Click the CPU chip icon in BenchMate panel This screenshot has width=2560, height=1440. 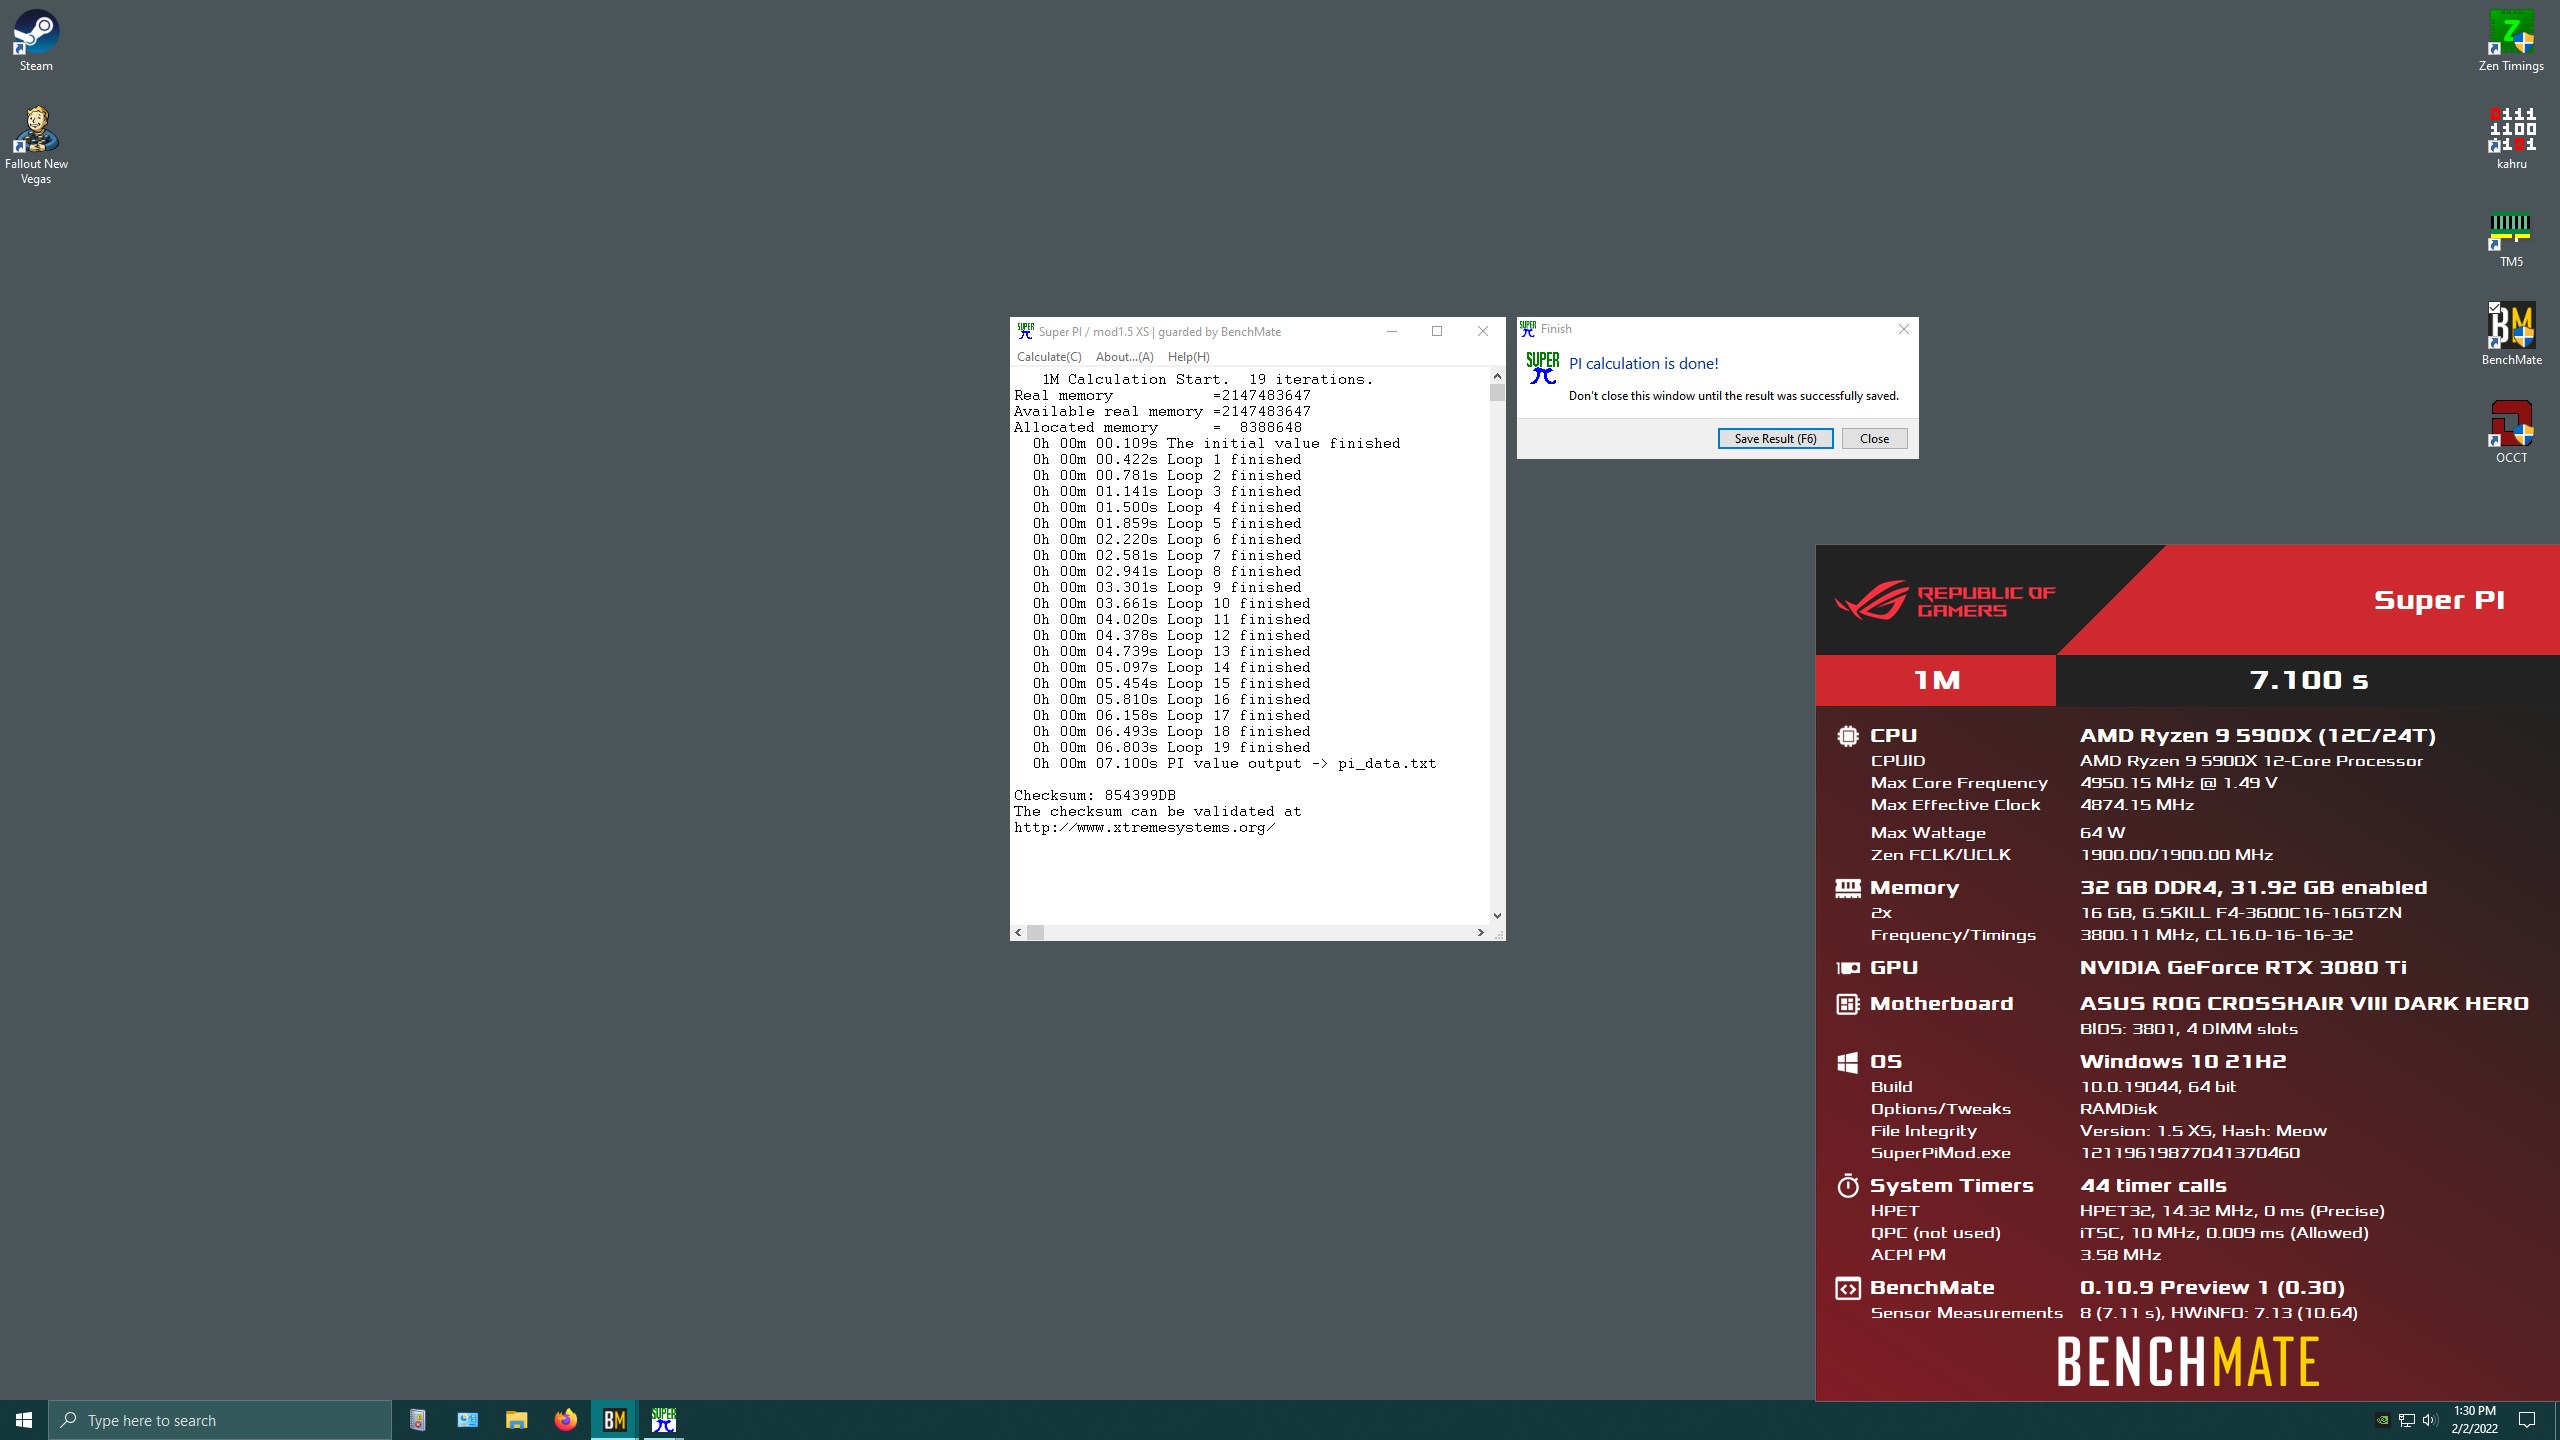click(1847, 736)
